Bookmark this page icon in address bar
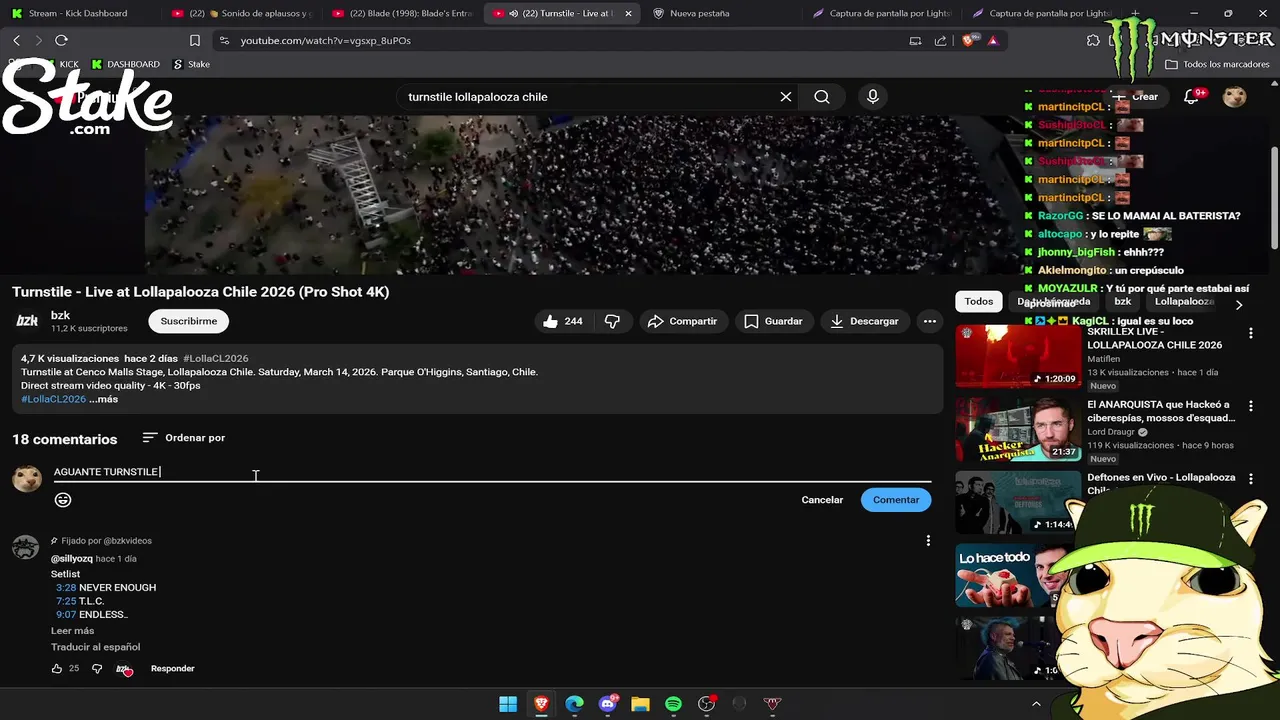1280x720 pixels. (x=195, y=40)
